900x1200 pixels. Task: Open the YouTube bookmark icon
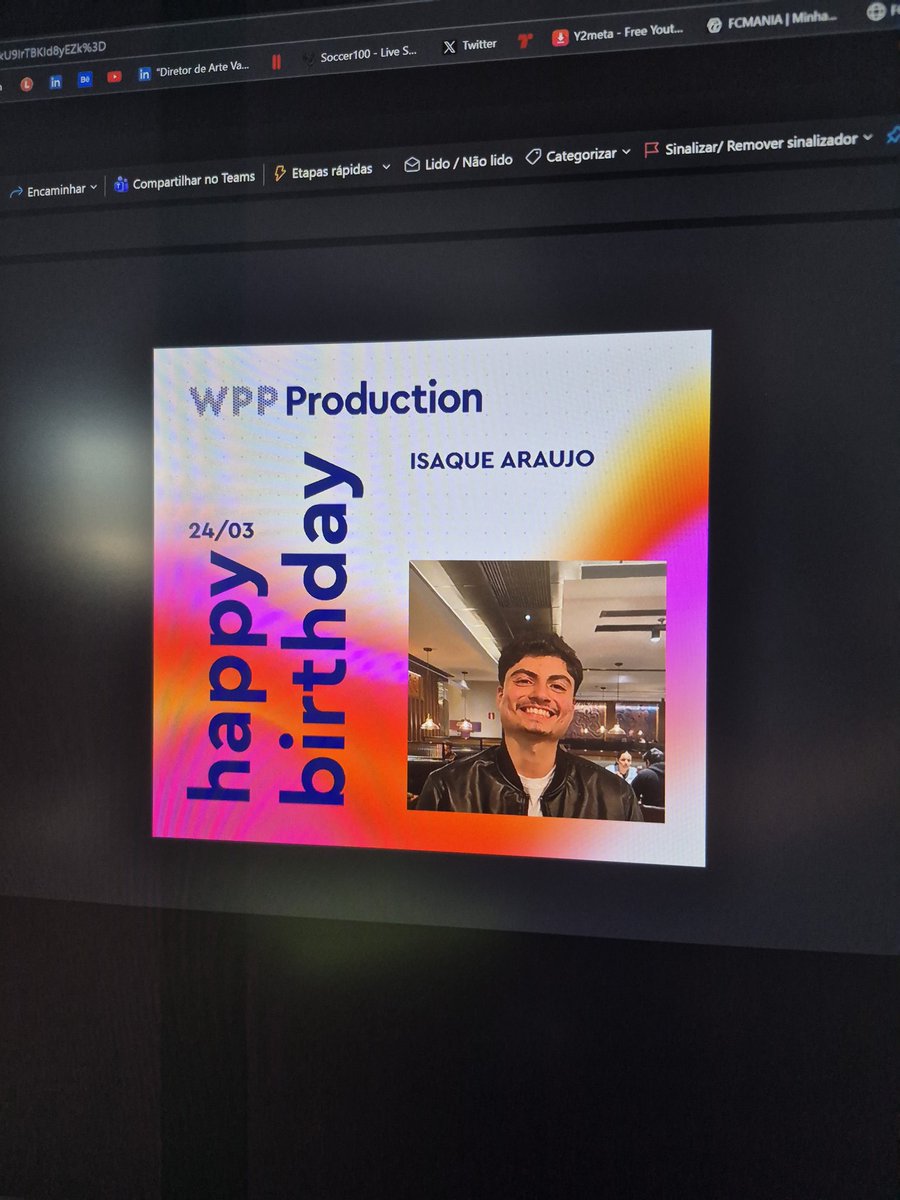[x=115, y=77]
